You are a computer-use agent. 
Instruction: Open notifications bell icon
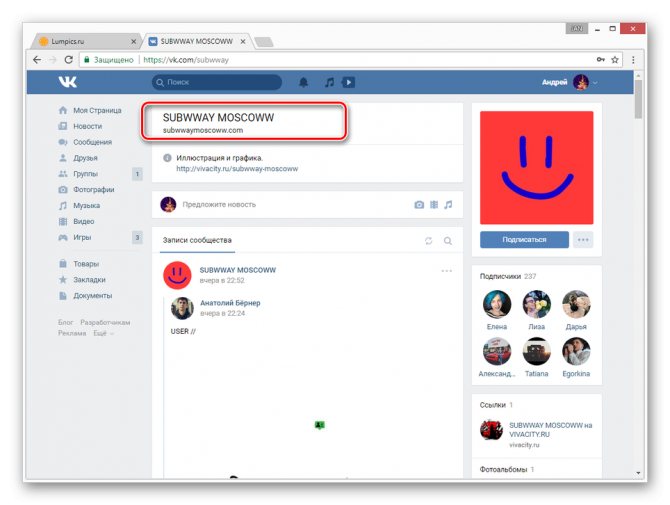click(303, 82)
